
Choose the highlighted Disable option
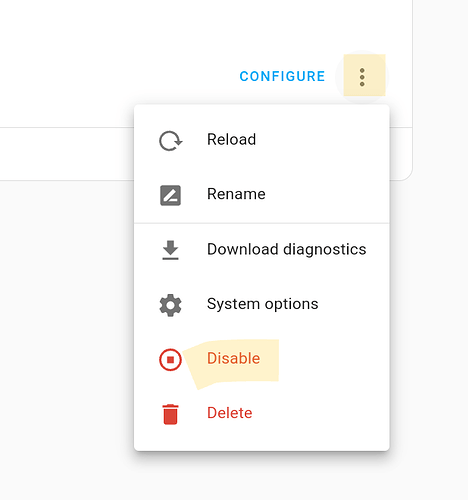262,359
